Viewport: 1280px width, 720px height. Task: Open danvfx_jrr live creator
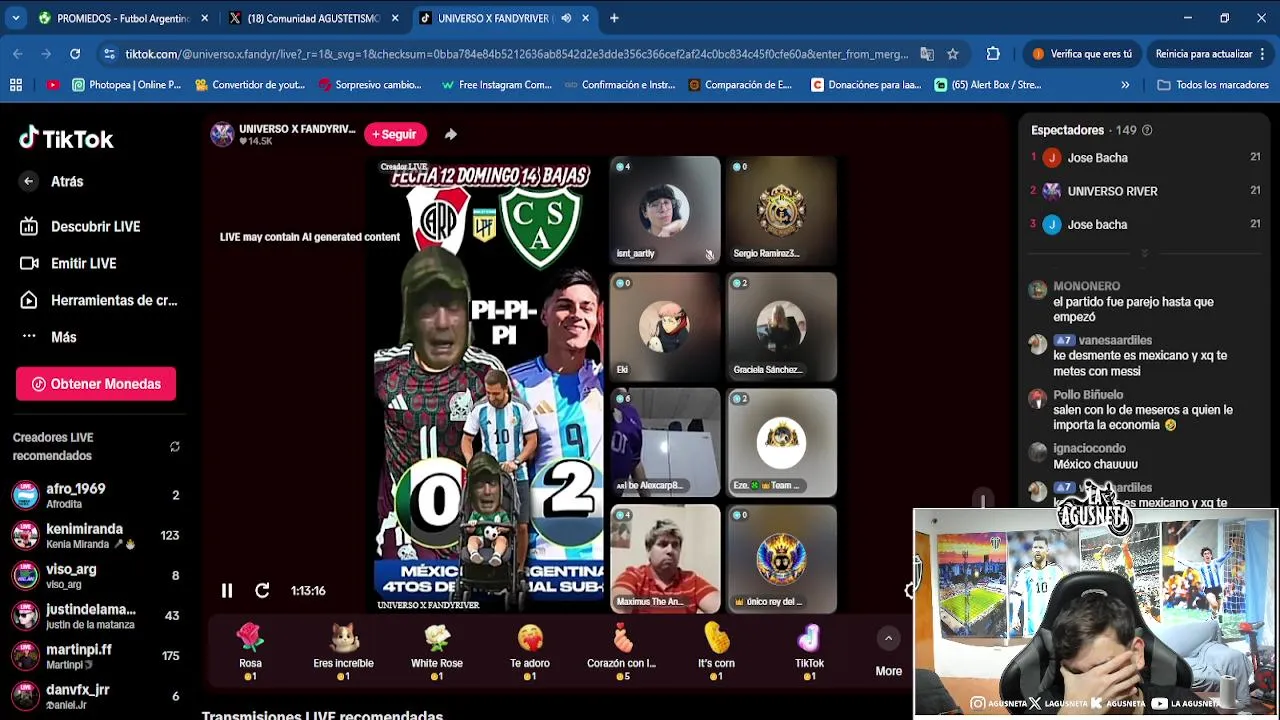(x=96, y=696)
